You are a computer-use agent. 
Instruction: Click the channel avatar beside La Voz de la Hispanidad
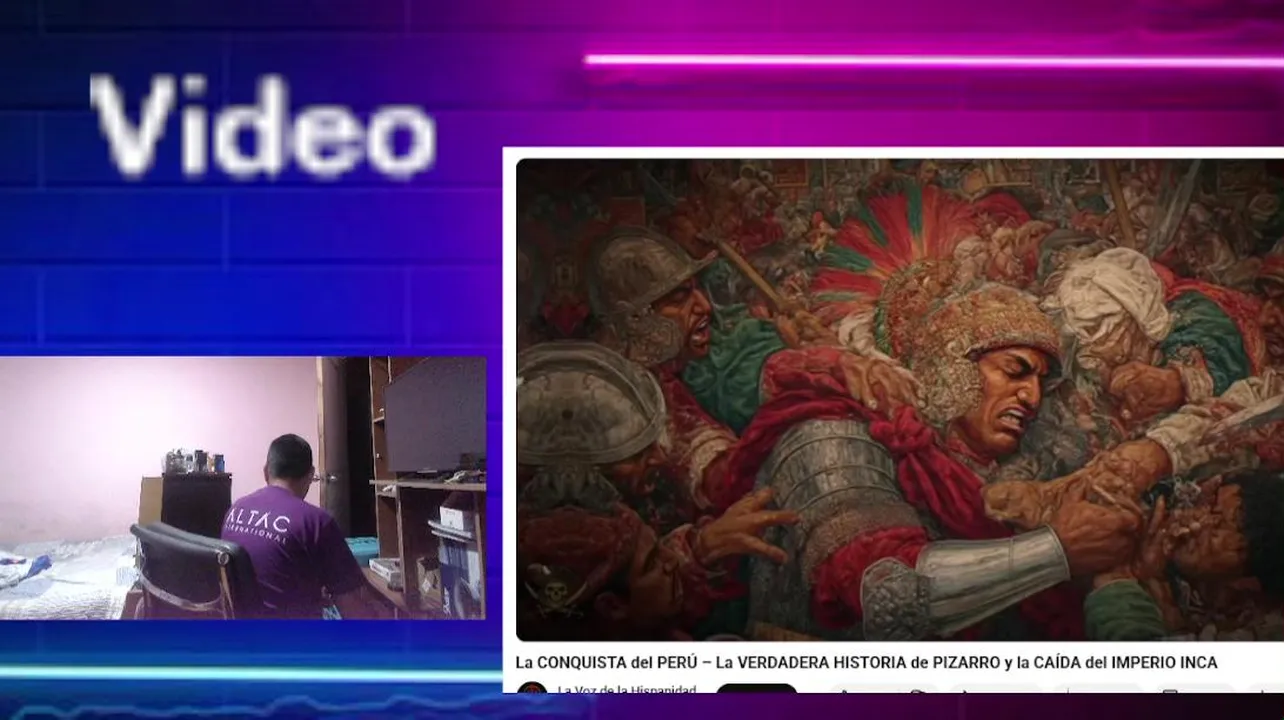(x=532, y=688)
